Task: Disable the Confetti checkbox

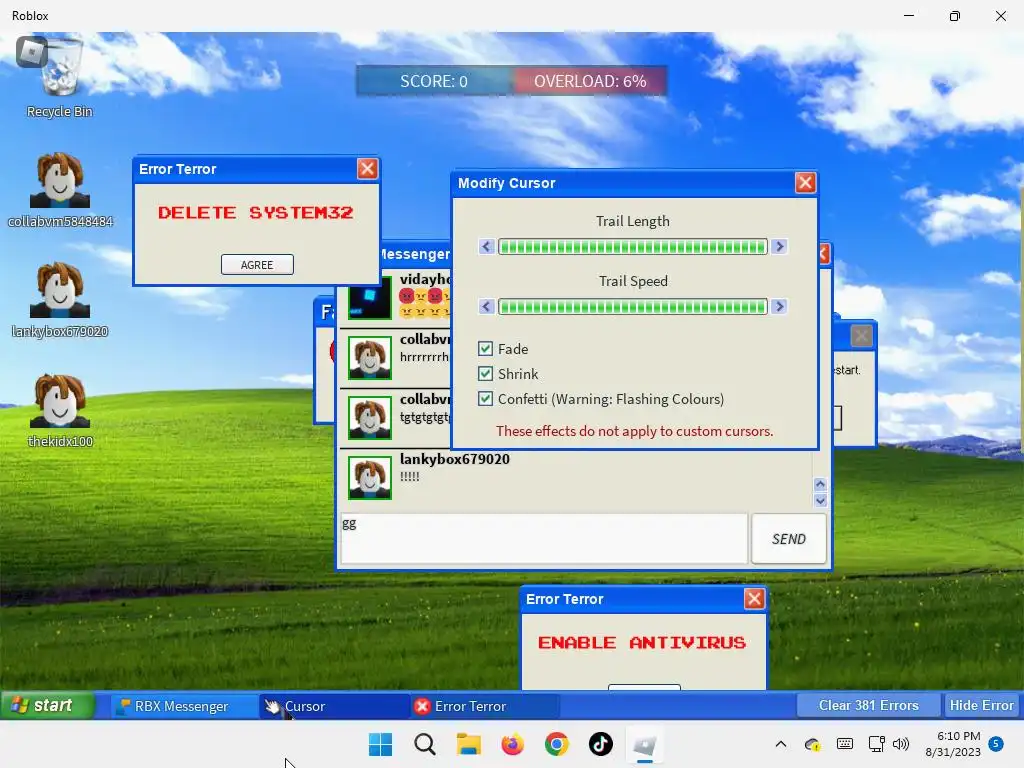Action: click(485, 398)
